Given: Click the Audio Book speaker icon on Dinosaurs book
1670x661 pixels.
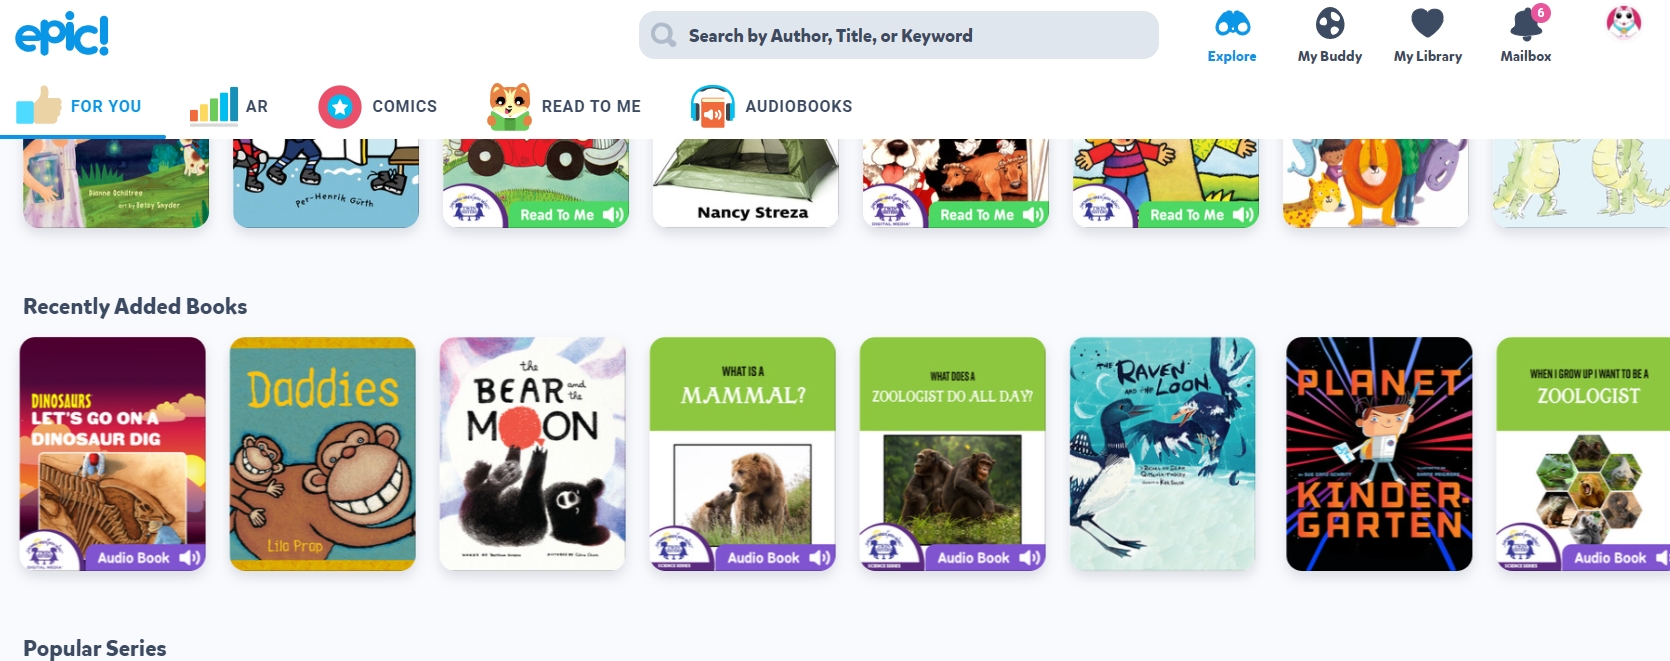Looking at the screenshot, I should point(190,558).
